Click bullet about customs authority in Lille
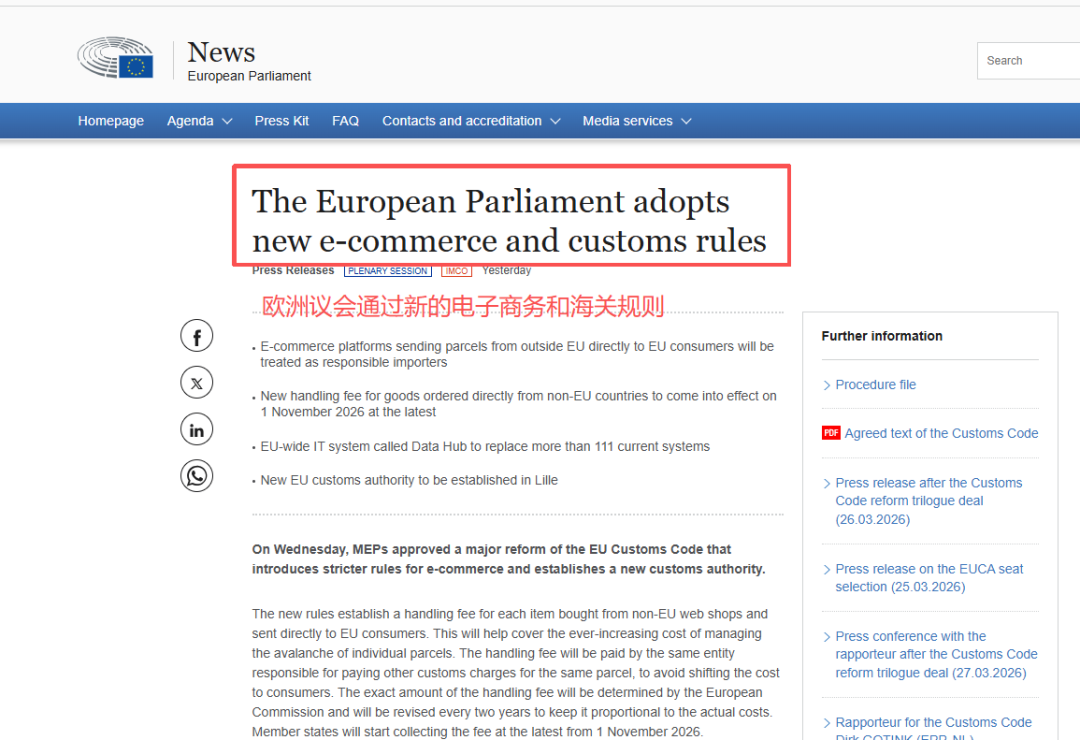This screenshot has width=1080, height=740. pos(409,480)
